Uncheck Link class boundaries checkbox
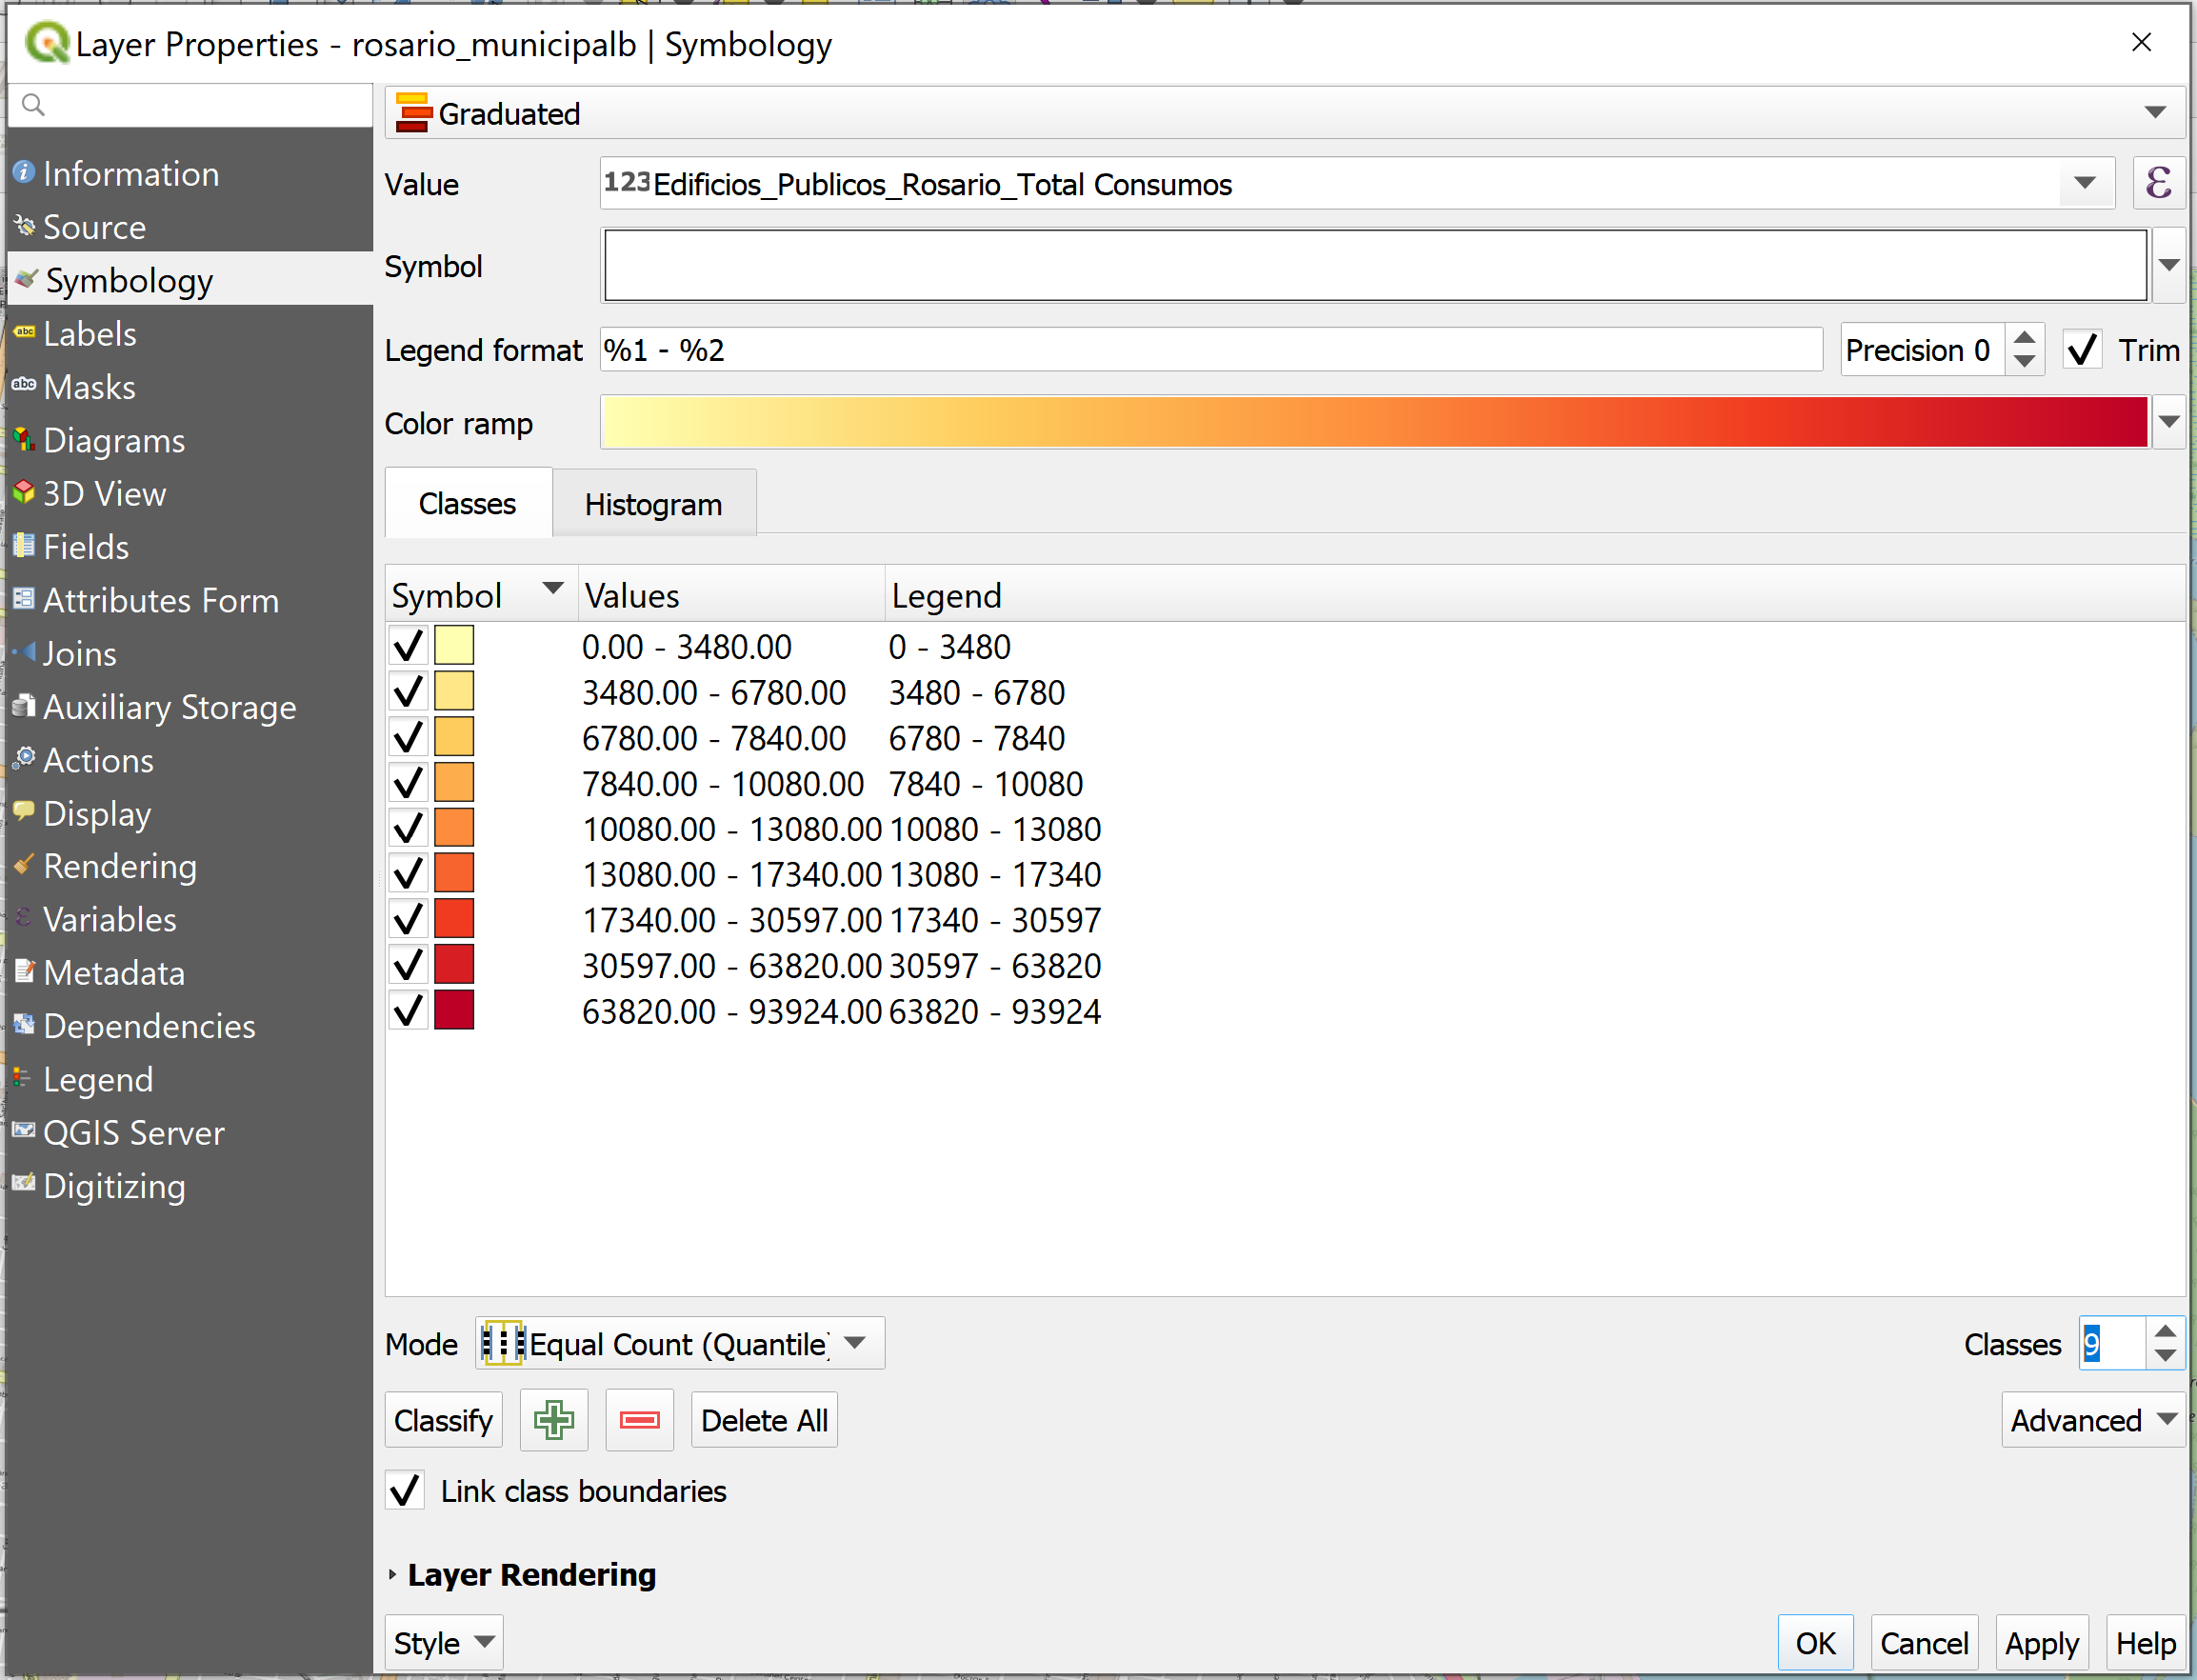The image size is (2197, 1680). tap(406, 1491)
